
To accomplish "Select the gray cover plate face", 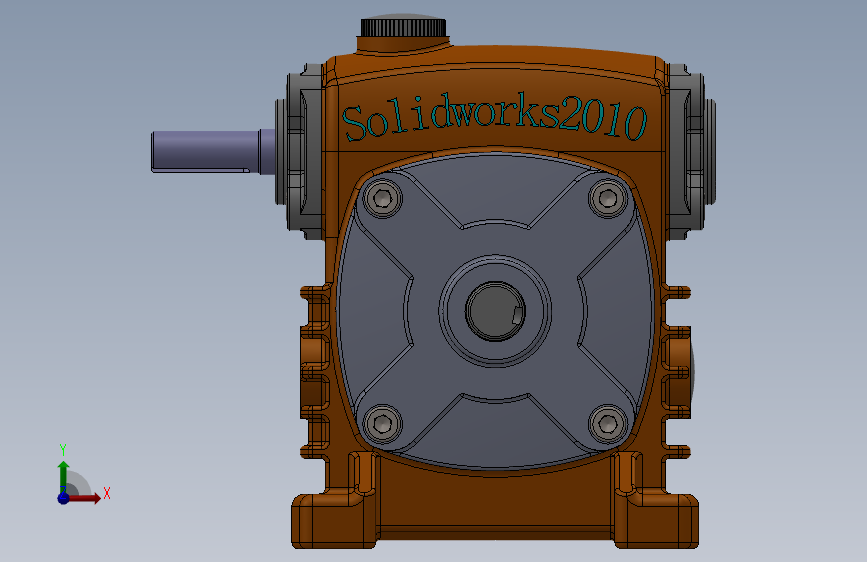I will pos(495,311).
